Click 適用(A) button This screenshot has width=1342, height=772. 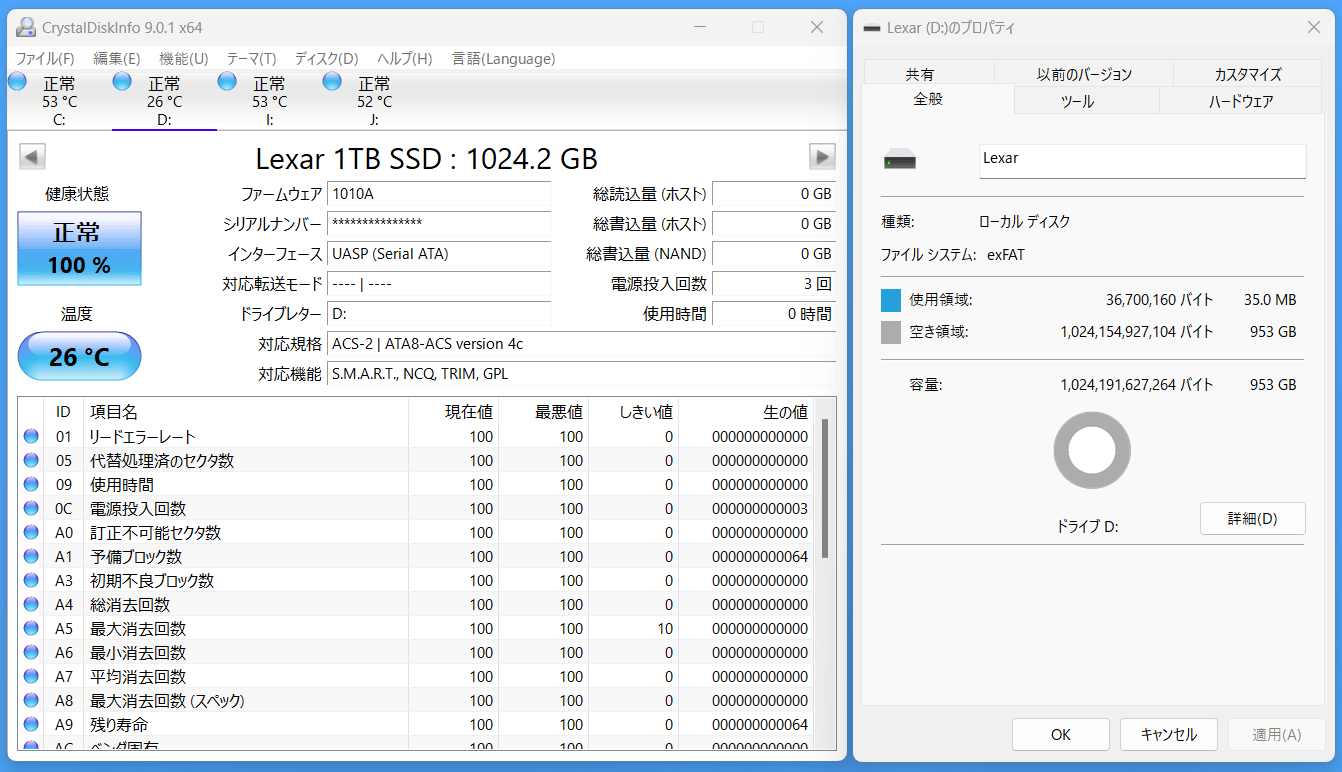pyautogui.click(x=1277, y=734)
